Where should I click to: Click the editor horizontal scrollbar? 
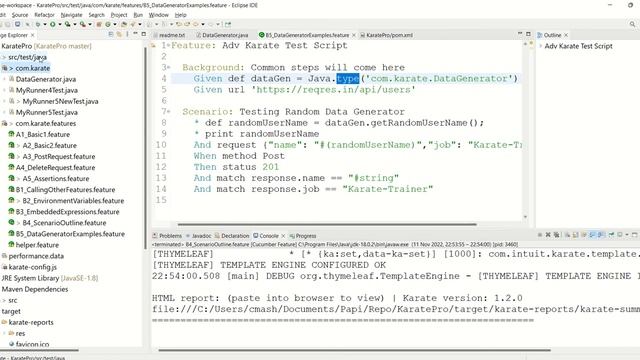tap(327, 224)
